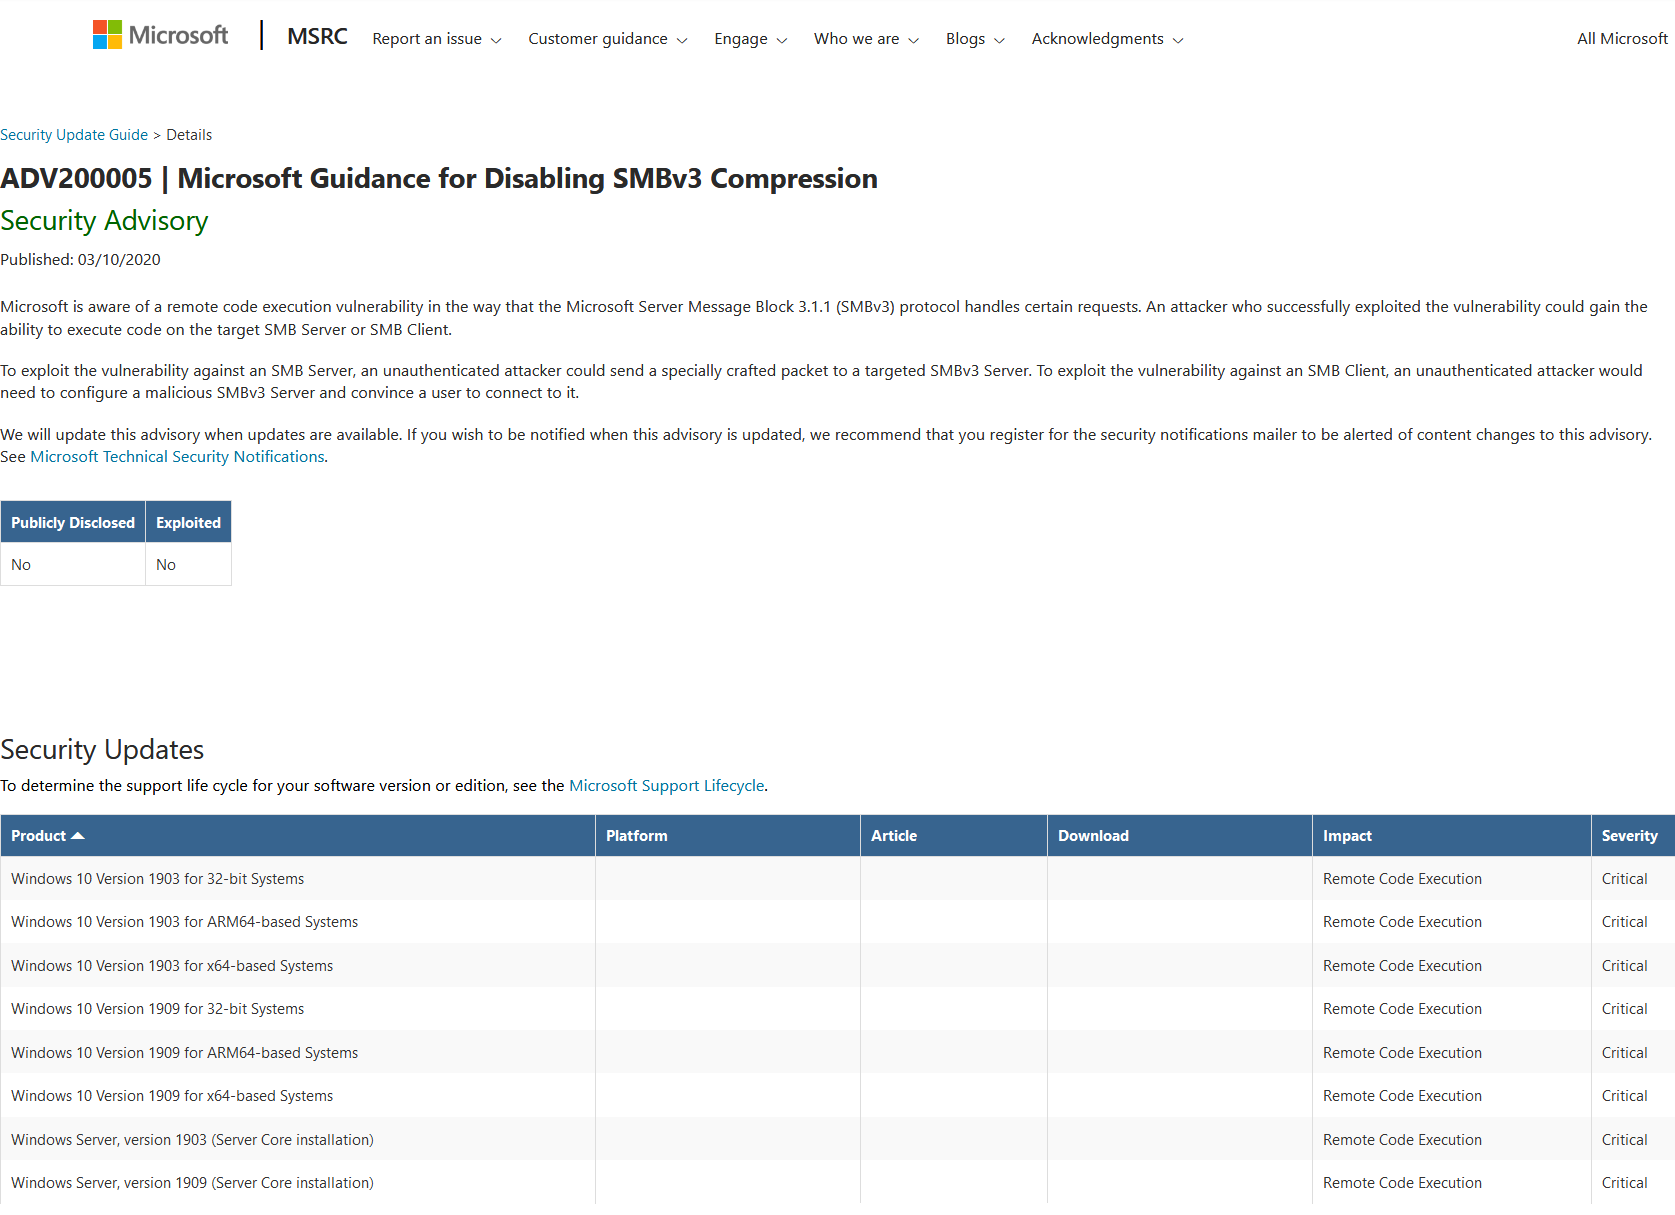Open the Microsoft Support Lifecycle link
This screenshot has height=1215, width=1675.
[667, 786]
